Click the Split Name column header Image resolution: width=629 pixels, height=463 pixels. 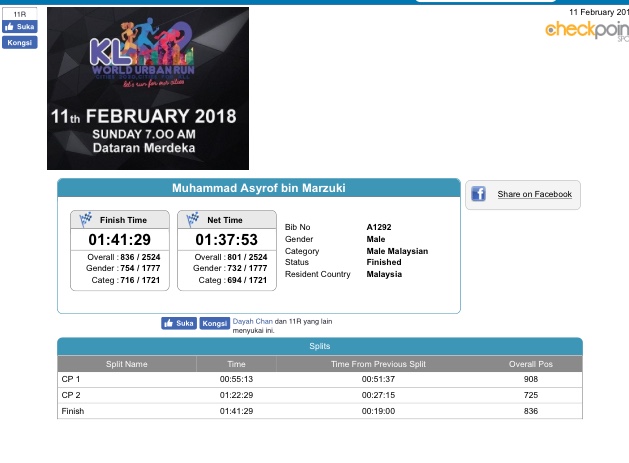point(127,364)
